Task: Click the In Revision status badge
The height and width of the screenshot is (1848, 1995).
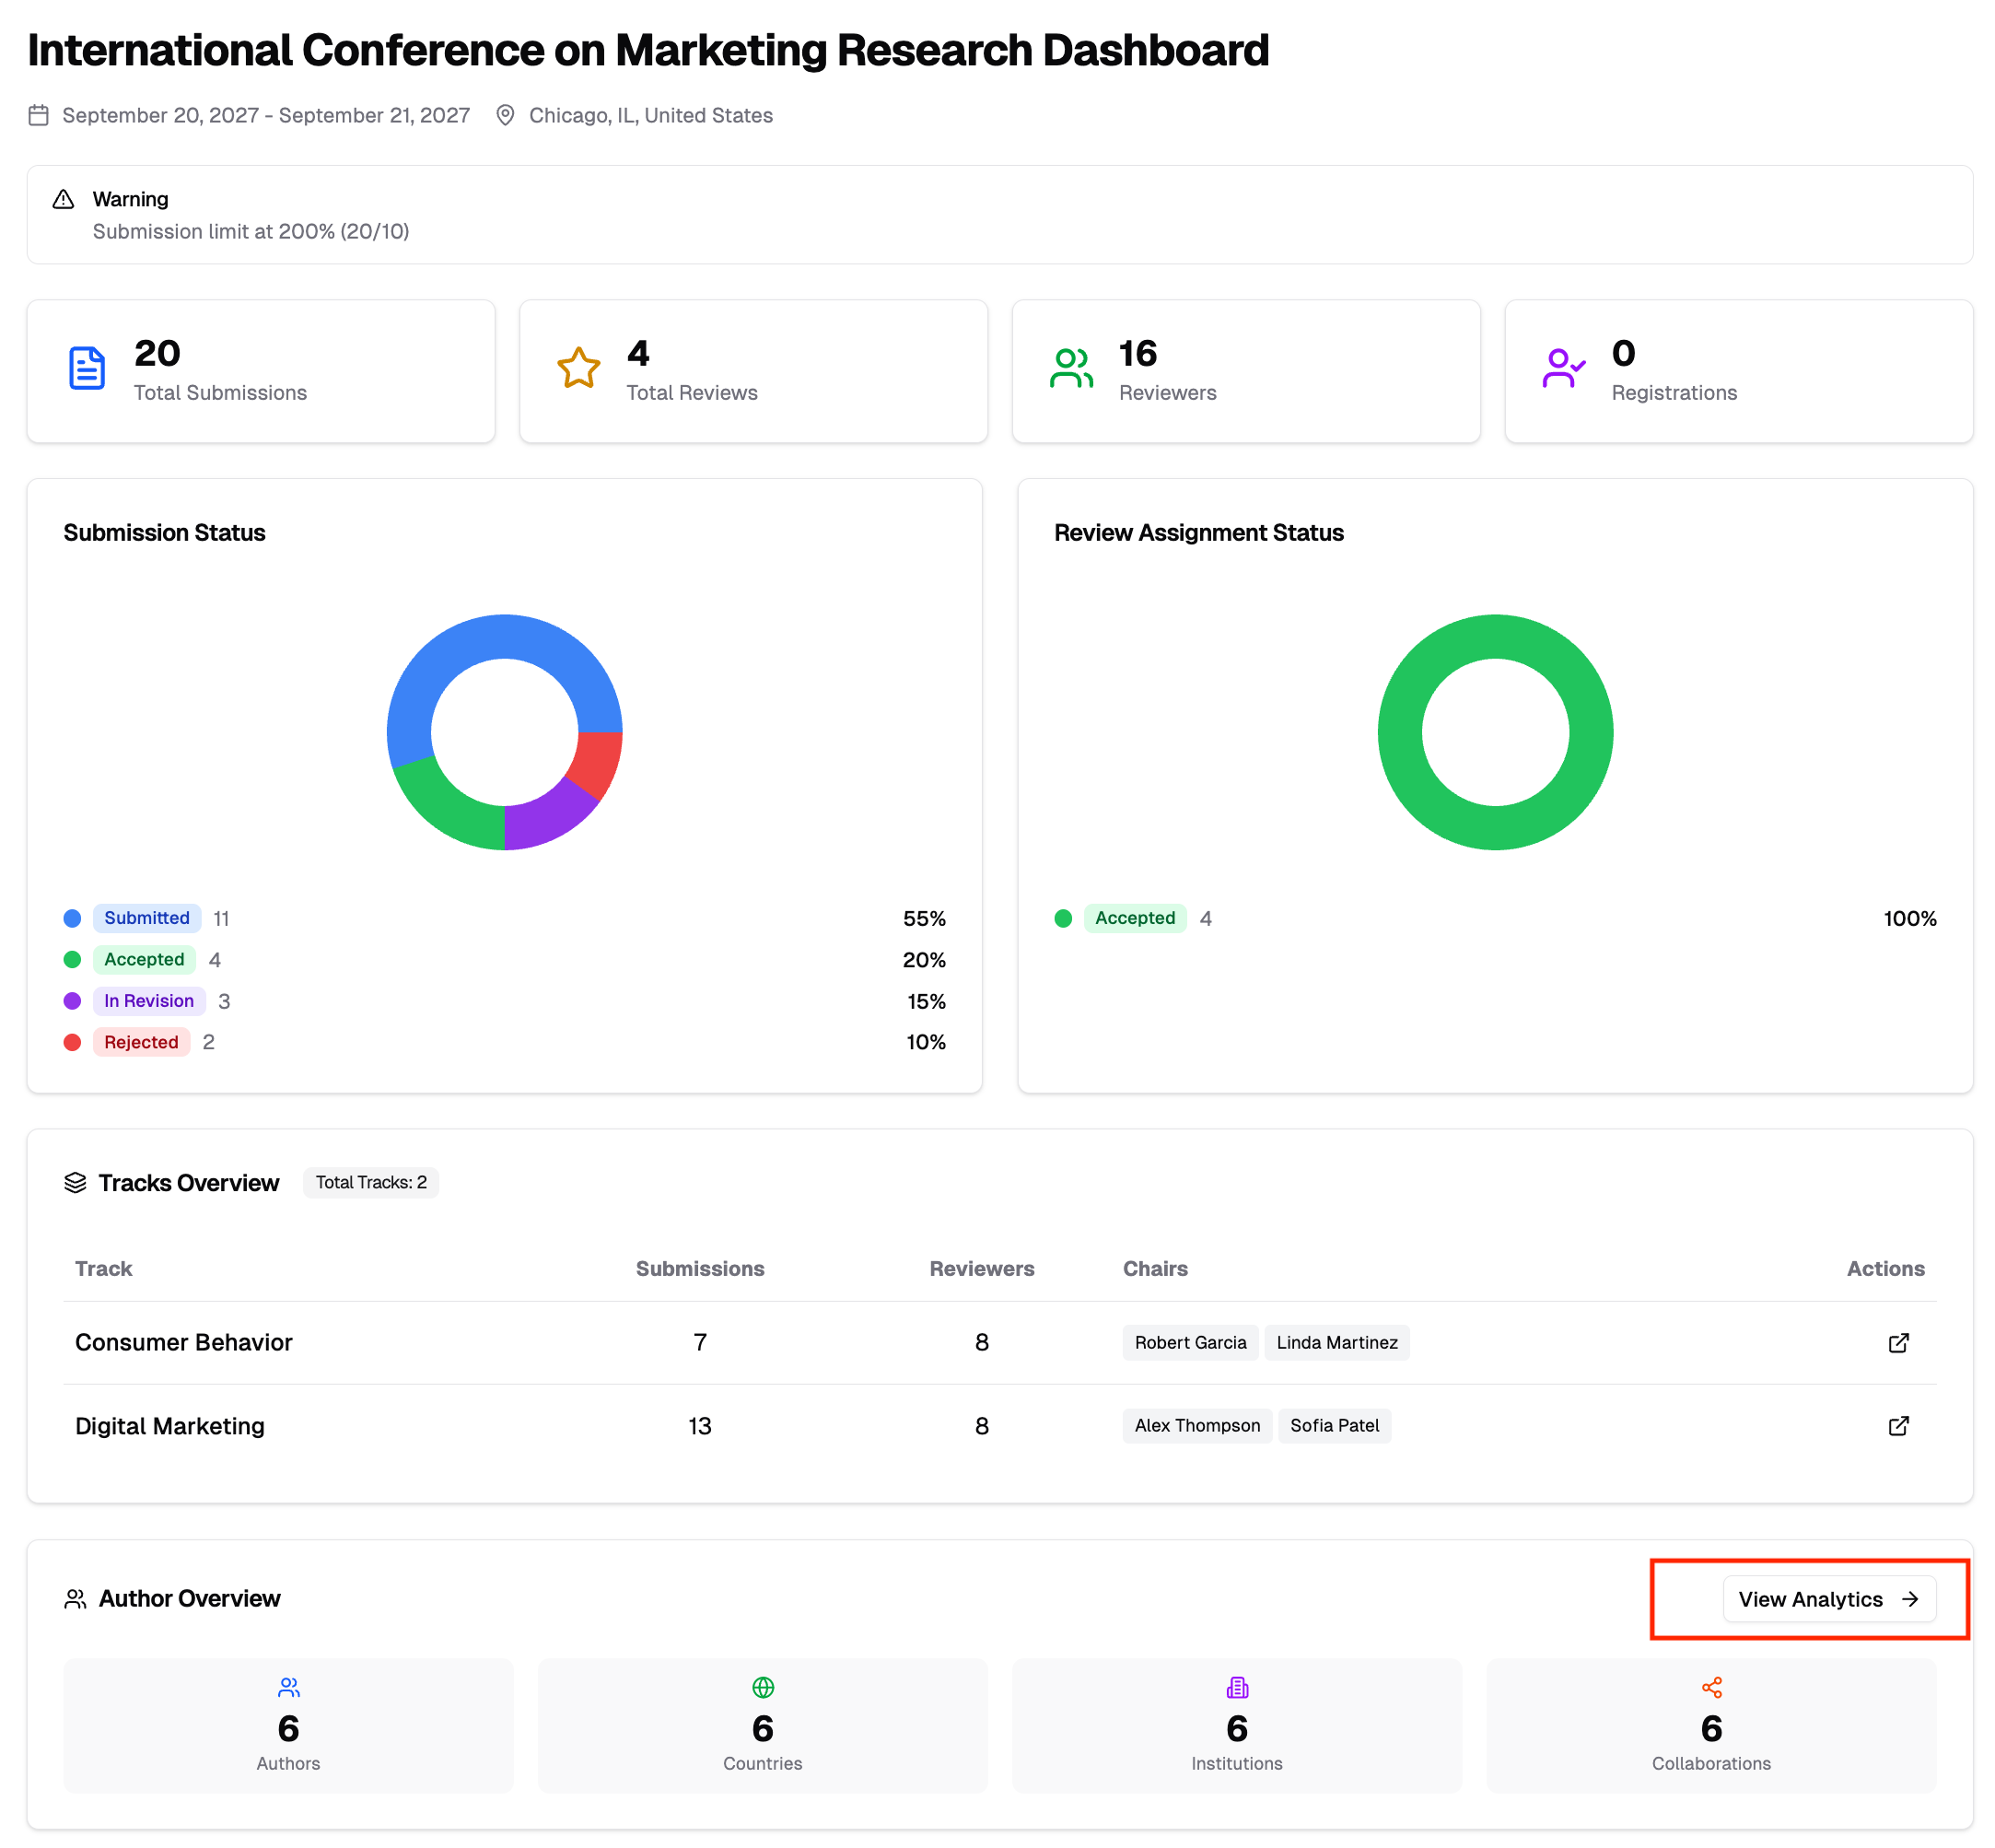Action: coord(149,1000)
